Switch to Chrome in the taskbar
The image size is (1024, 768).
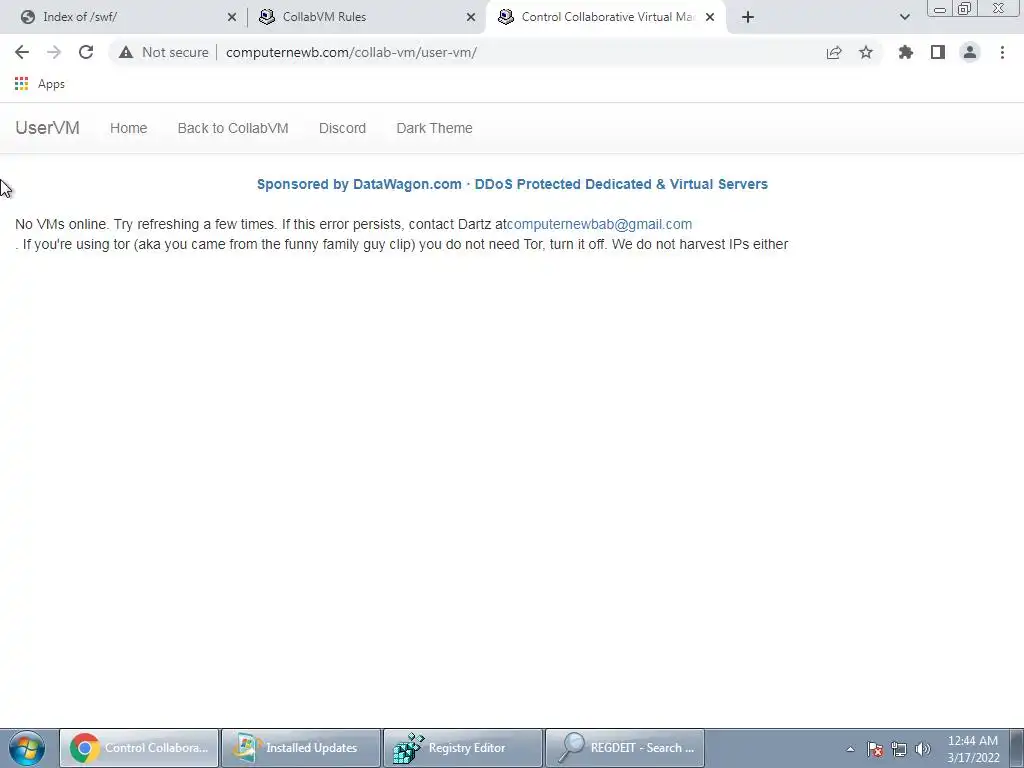click(x=139, y=748)
